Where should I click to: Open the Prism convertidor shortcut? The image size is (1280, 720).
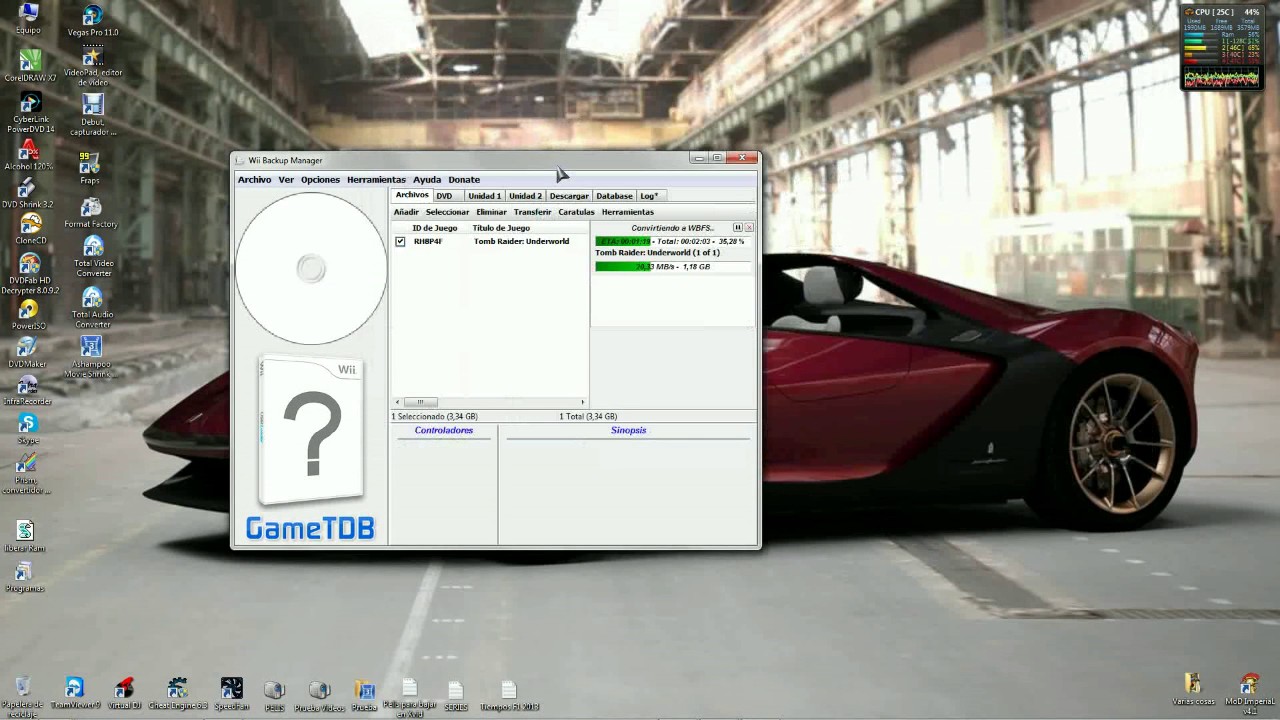coord(26,473)
